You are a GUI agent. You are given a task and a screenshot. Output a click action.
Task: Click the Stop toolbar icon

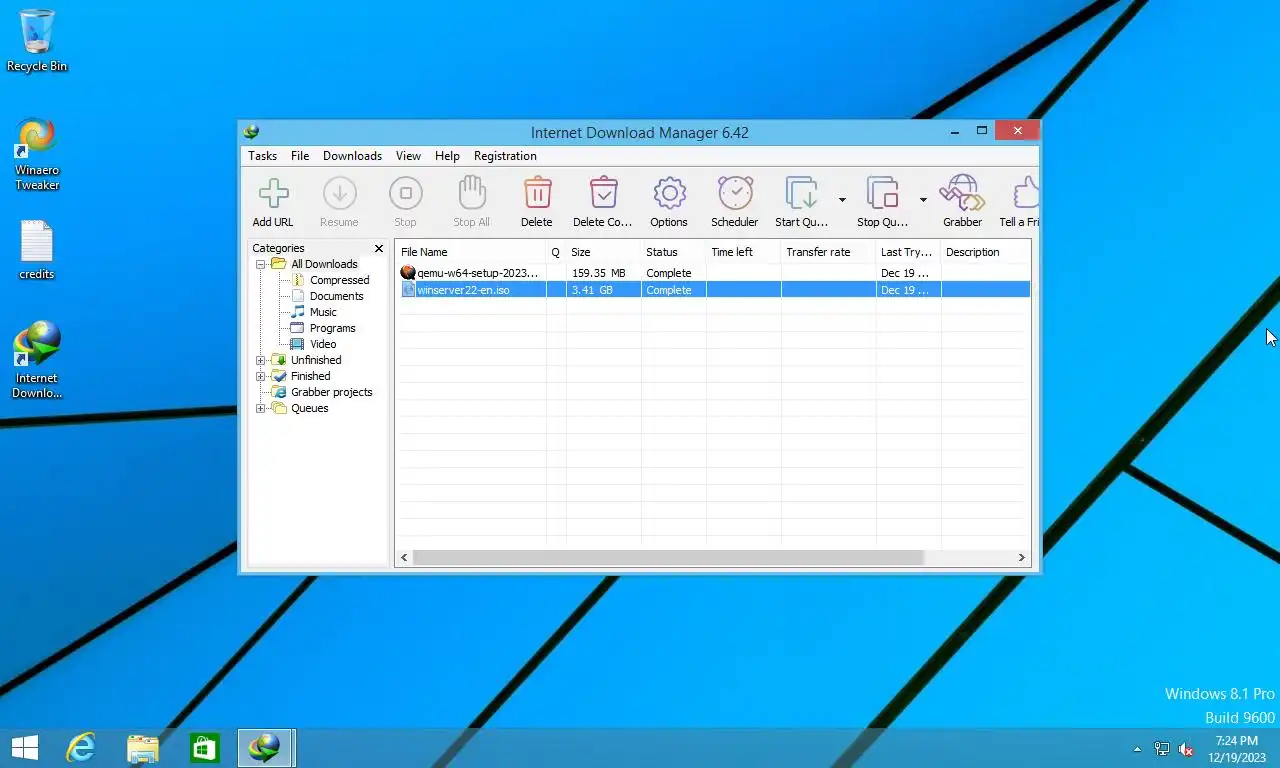click(405, 193)
